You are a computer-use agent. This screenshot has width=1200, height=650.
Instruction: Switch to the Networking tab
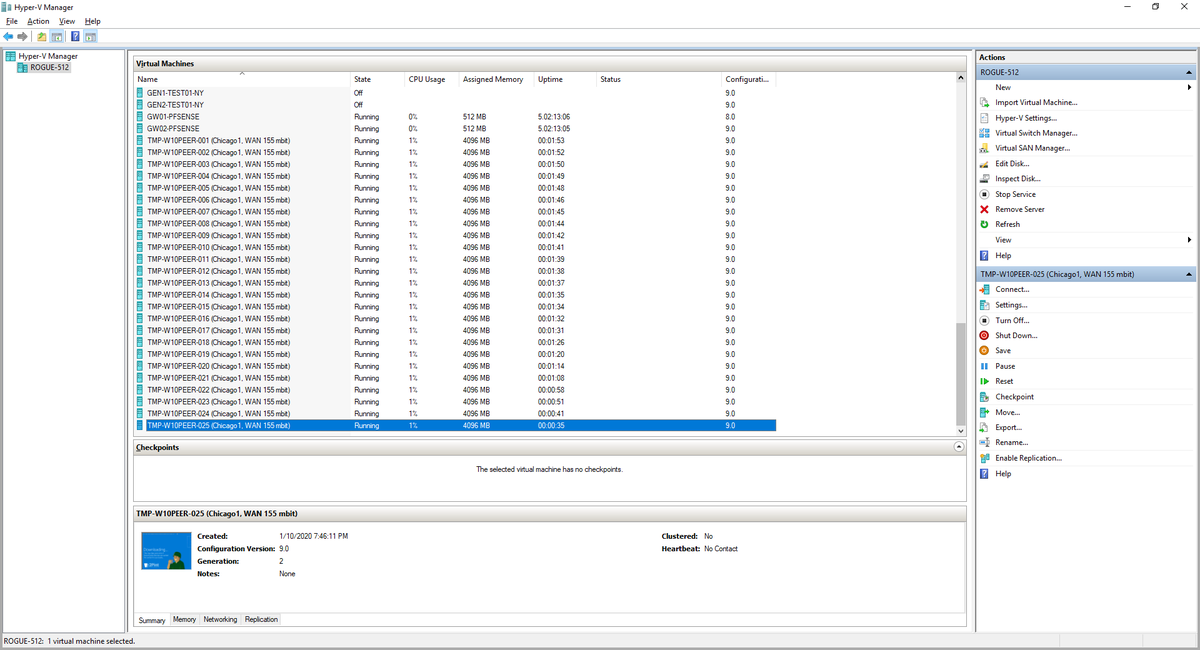point(220,620)
